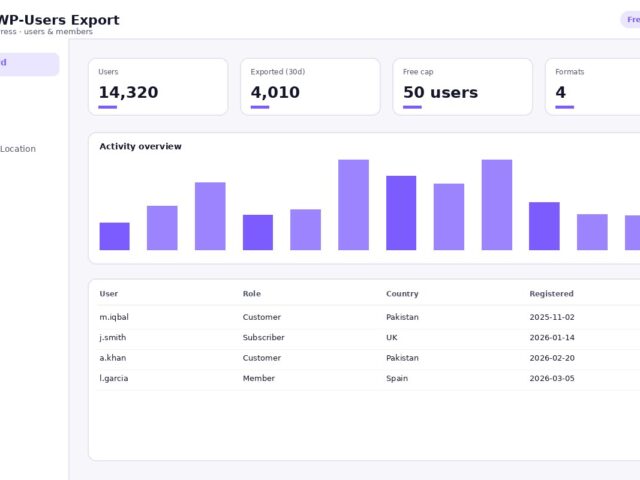This screenshot has height=480, width=640.
Task: Click the Formats card label
Action: (x=569, y=72)
